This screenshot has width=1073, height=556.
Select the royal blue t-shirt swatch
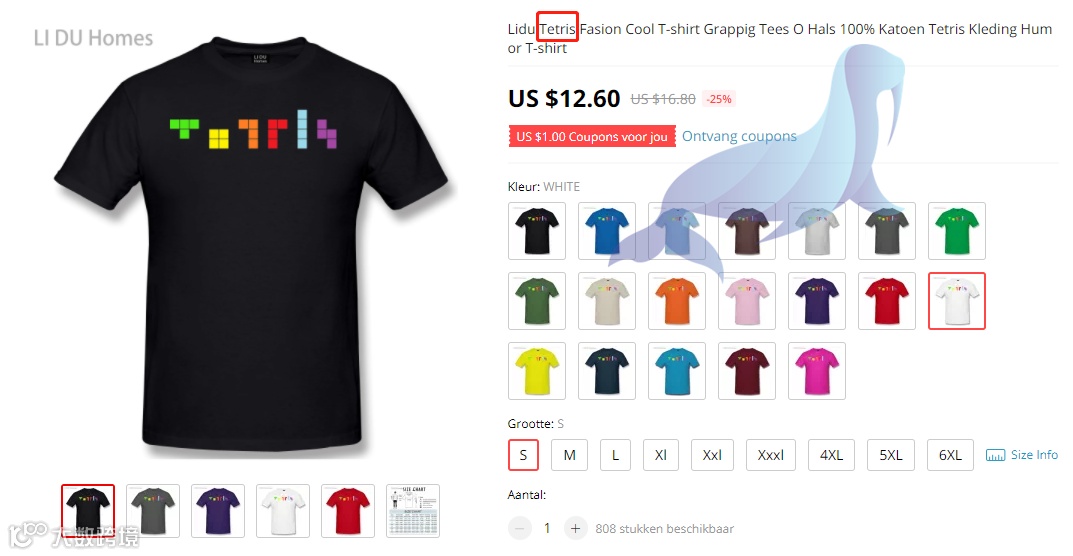[x=607, y=231]
